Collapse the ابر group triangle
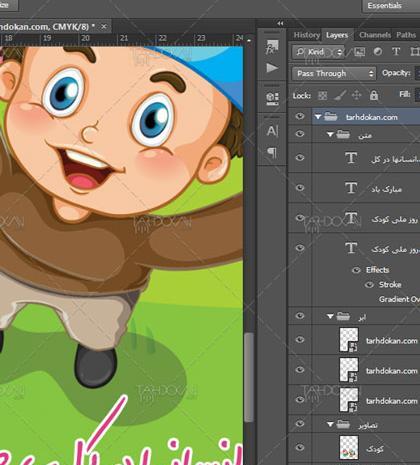420x465 pixels. [330, 316]
